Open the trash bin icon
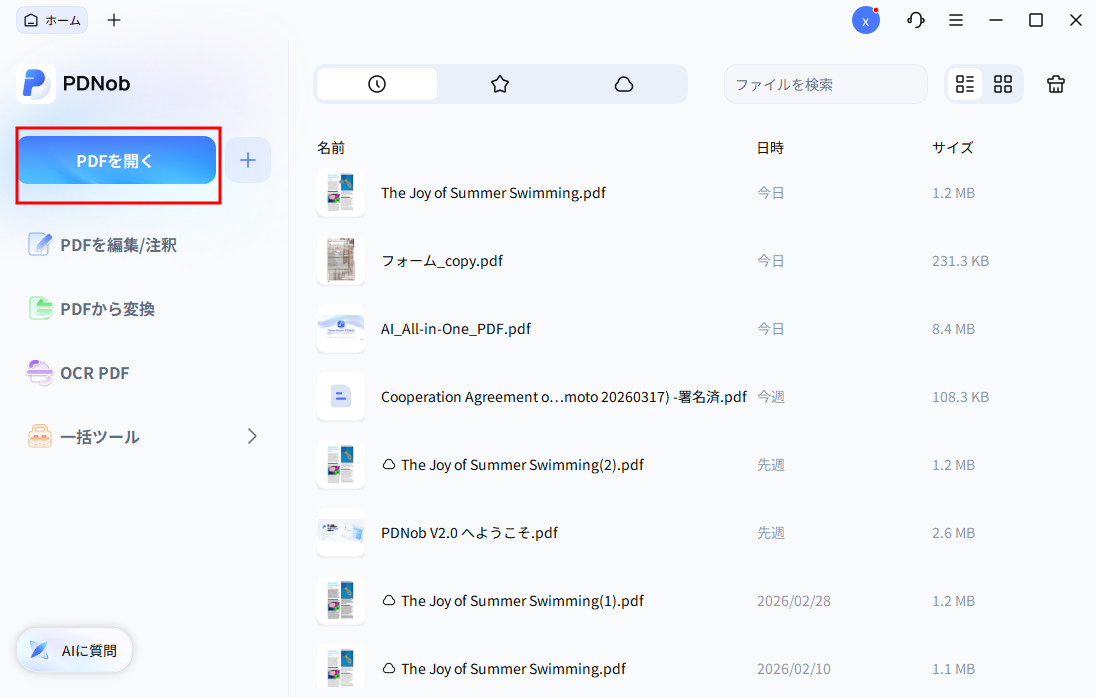The image size is (1096, 697). (1056, 84)
